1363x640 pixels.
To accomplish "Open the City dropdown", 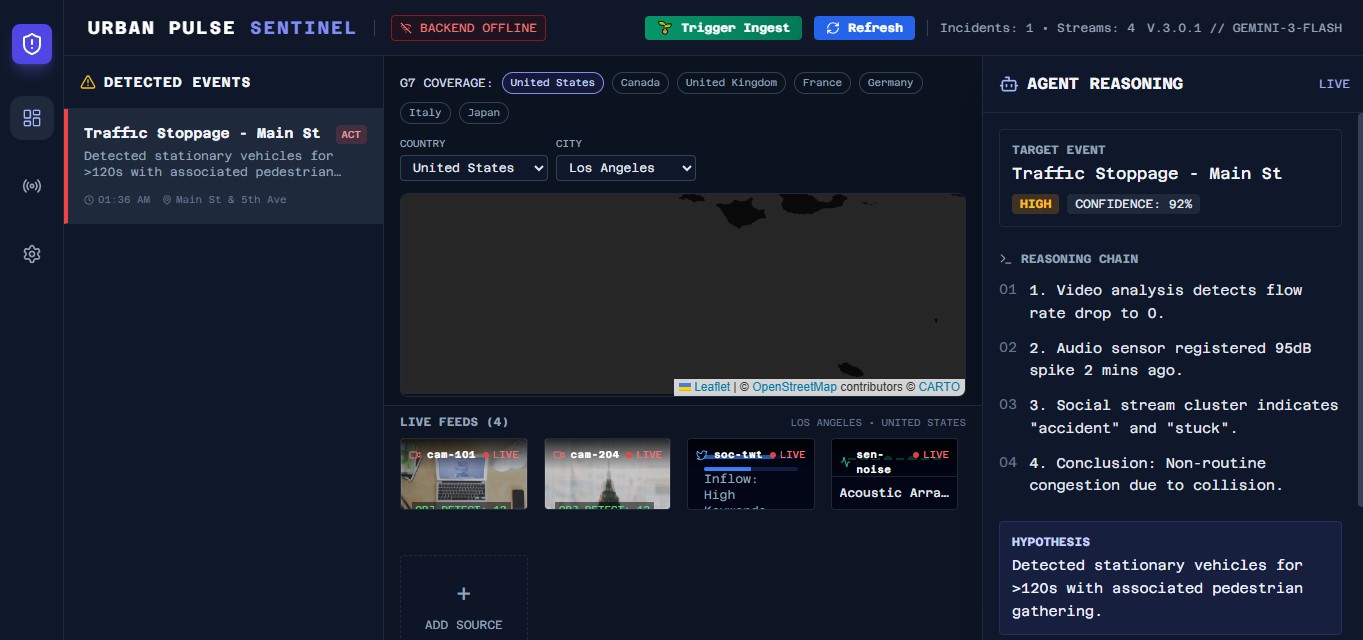I will 626,168.
